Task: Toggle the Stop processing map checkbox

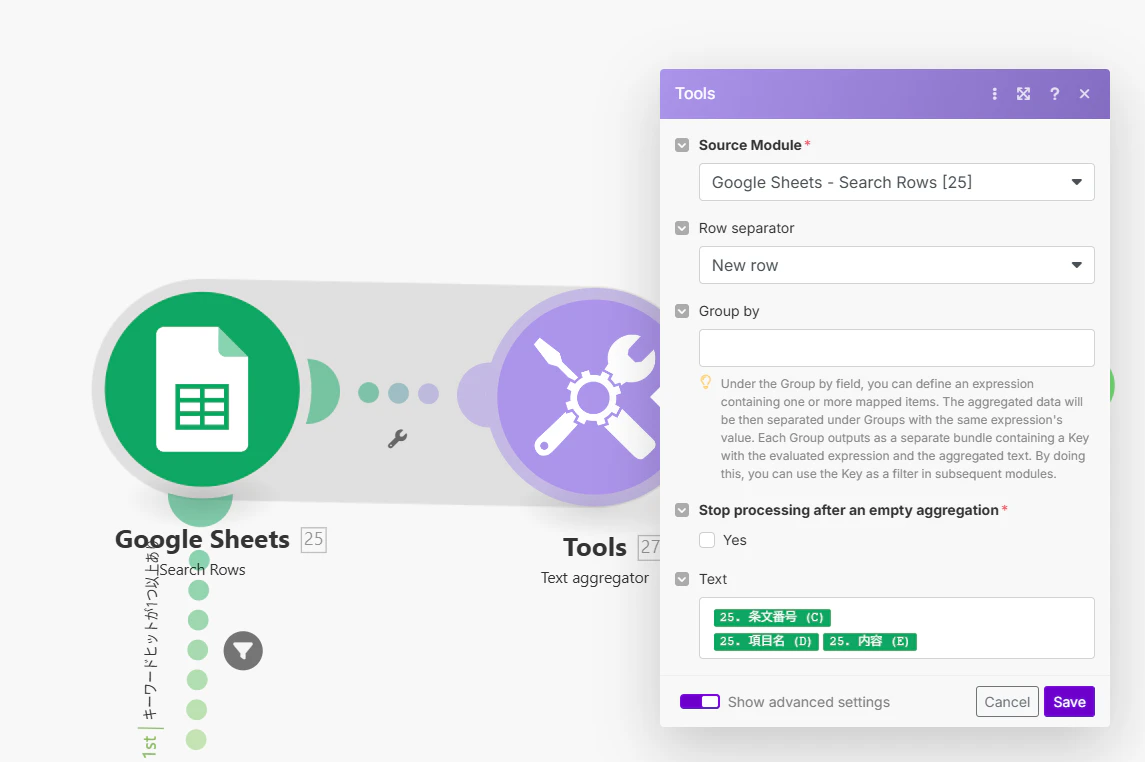Action: click(x=682, y=510)
